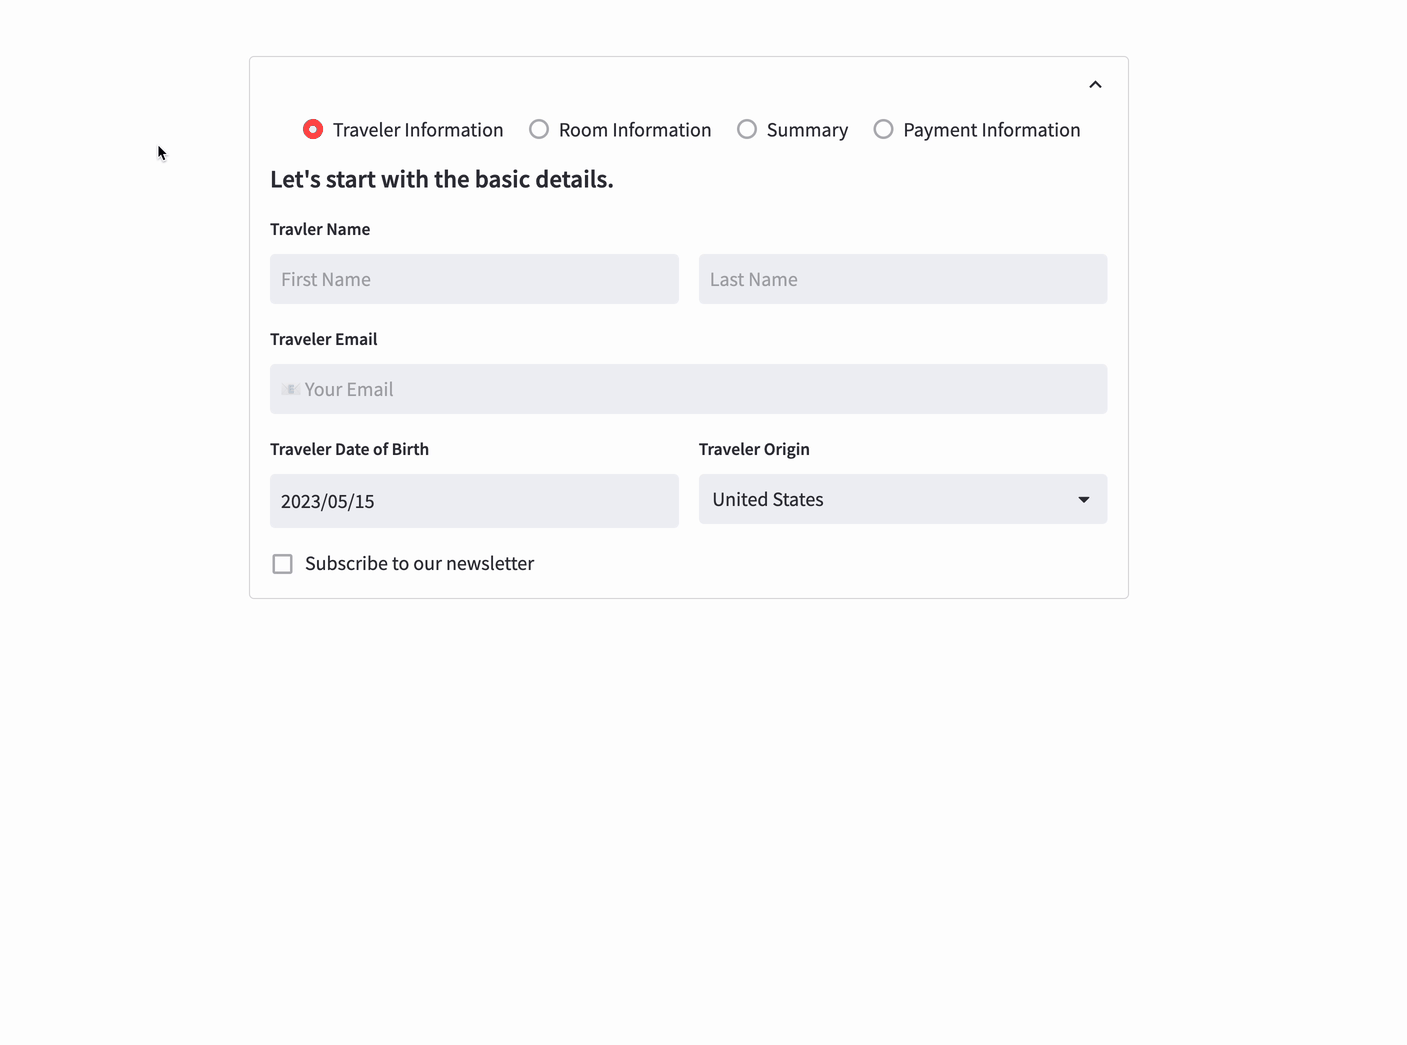
Task: Click the Traveler Date of Birth field
Action: pyautogui.click(x=474, y=501)
